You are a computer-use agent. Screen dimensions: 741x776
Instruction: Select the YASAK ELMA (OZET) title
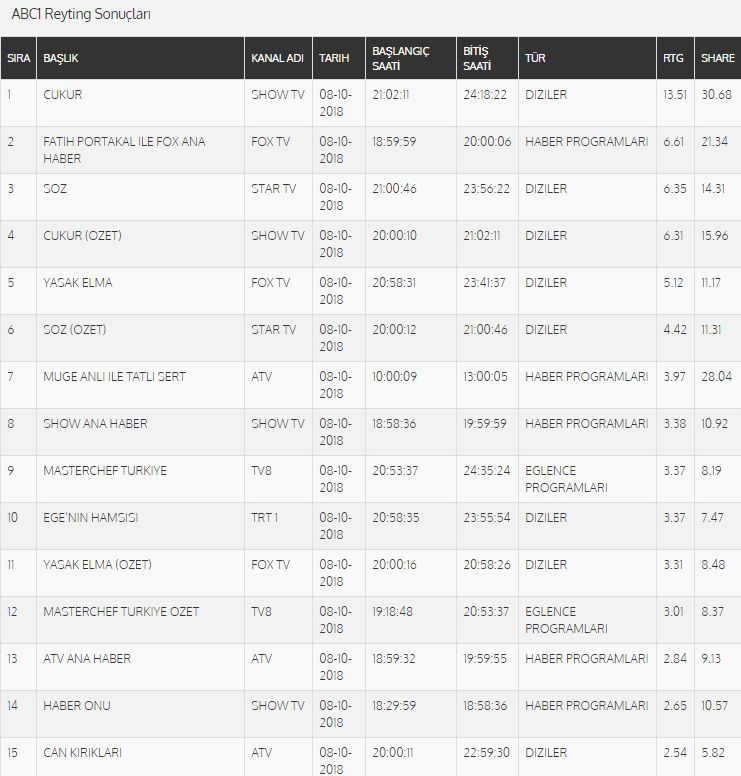[x=98, y=565]
